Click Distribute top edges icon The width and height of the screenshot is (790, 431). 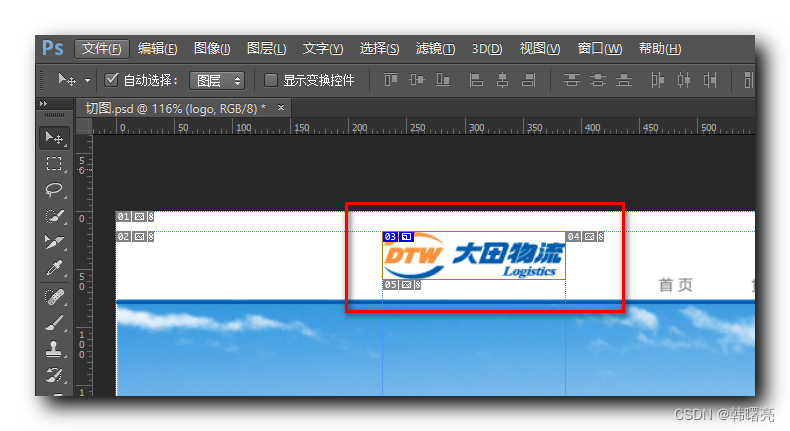tap(571, 80)
